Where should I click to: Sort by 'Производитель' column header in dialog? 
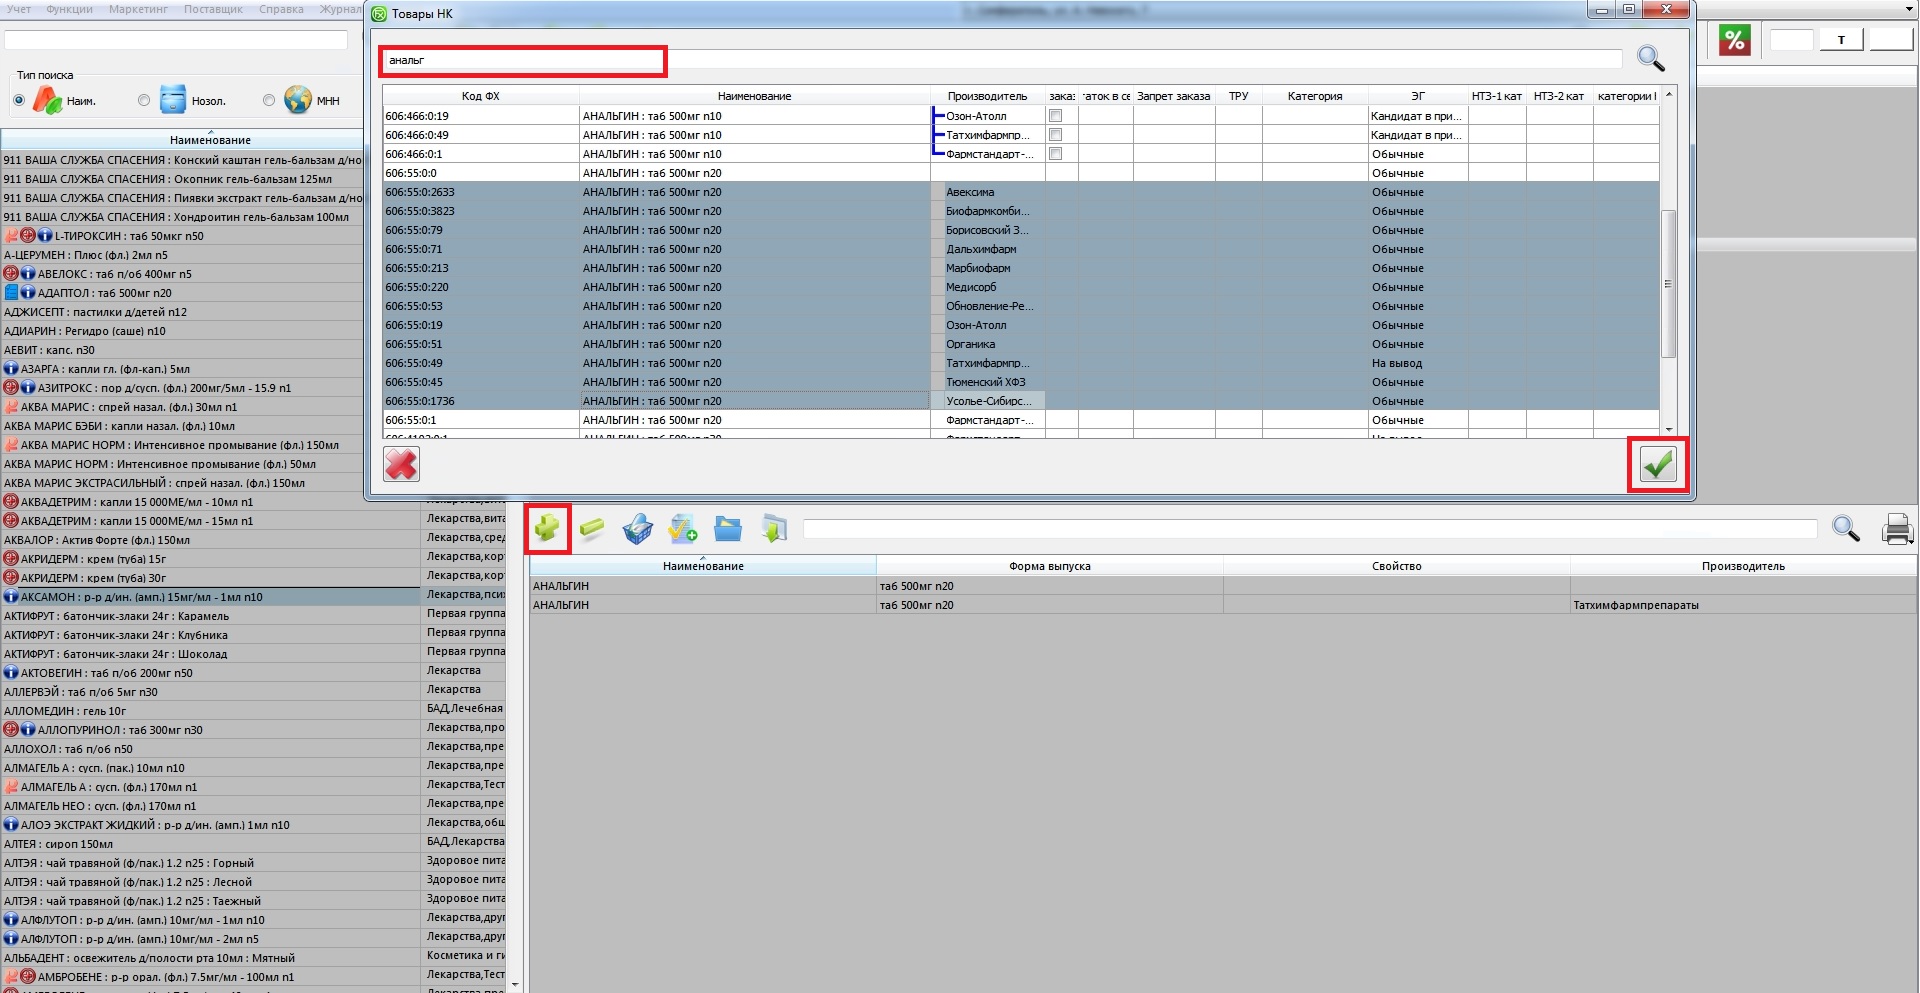(987, 96)
